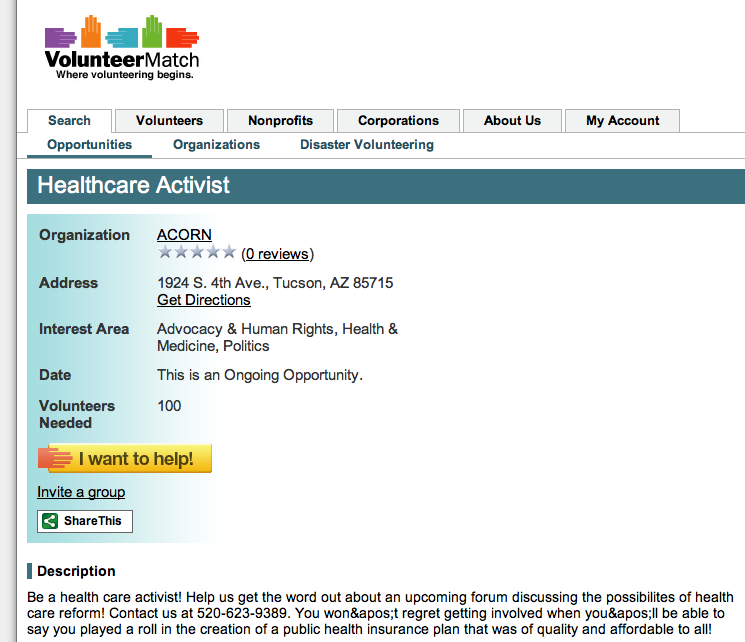Viewport: 745px width, 642px height.
Task: Open the My Account tab
Action: click(x=622, y=121)
